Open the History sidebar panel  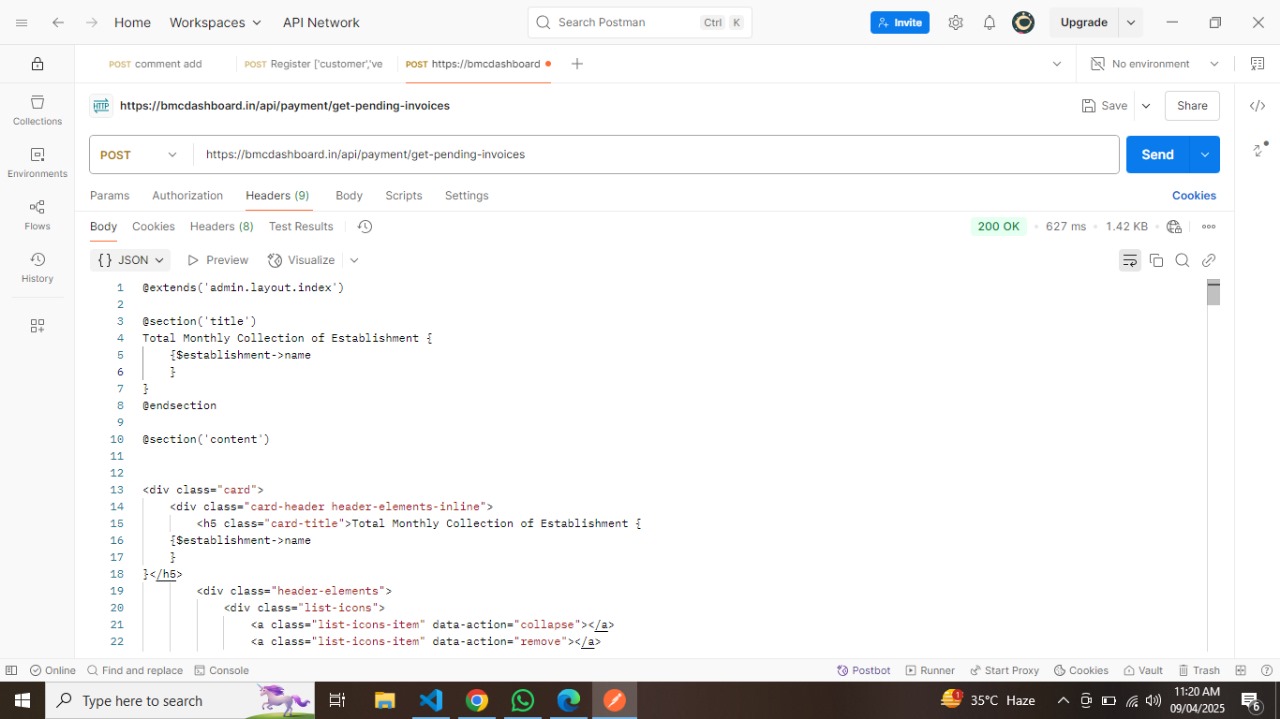click(37, 268)
